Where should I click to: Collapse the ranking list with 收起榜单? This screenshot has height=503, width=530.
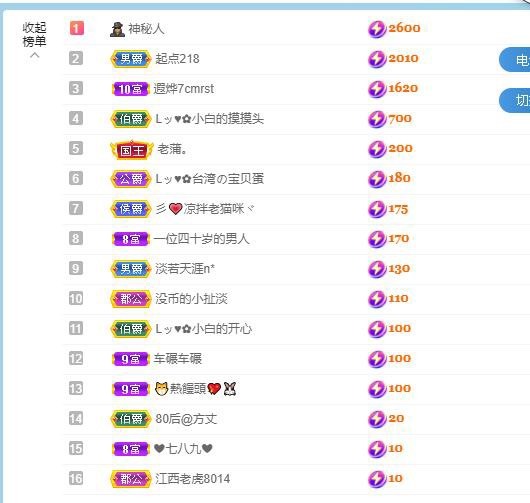34,40
